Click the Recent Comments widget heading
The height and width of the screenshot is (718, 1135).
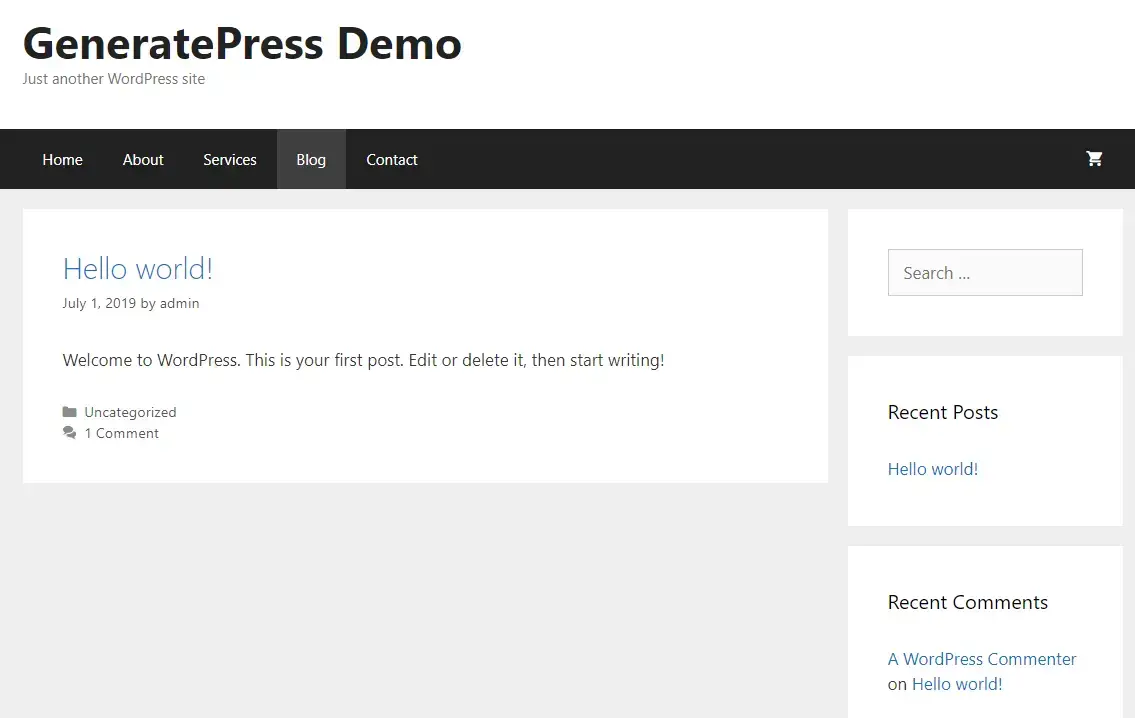coord(967,602)
